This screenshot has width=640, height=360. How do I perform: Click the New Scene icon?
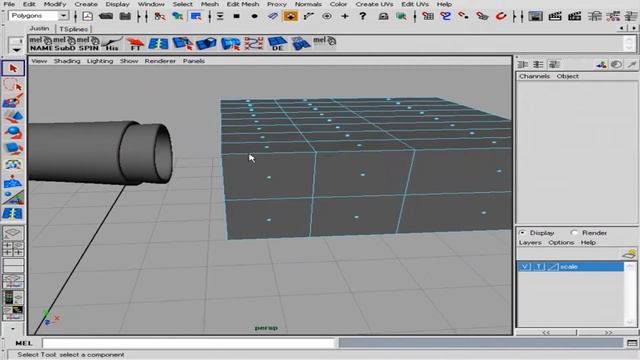point(88,16)
